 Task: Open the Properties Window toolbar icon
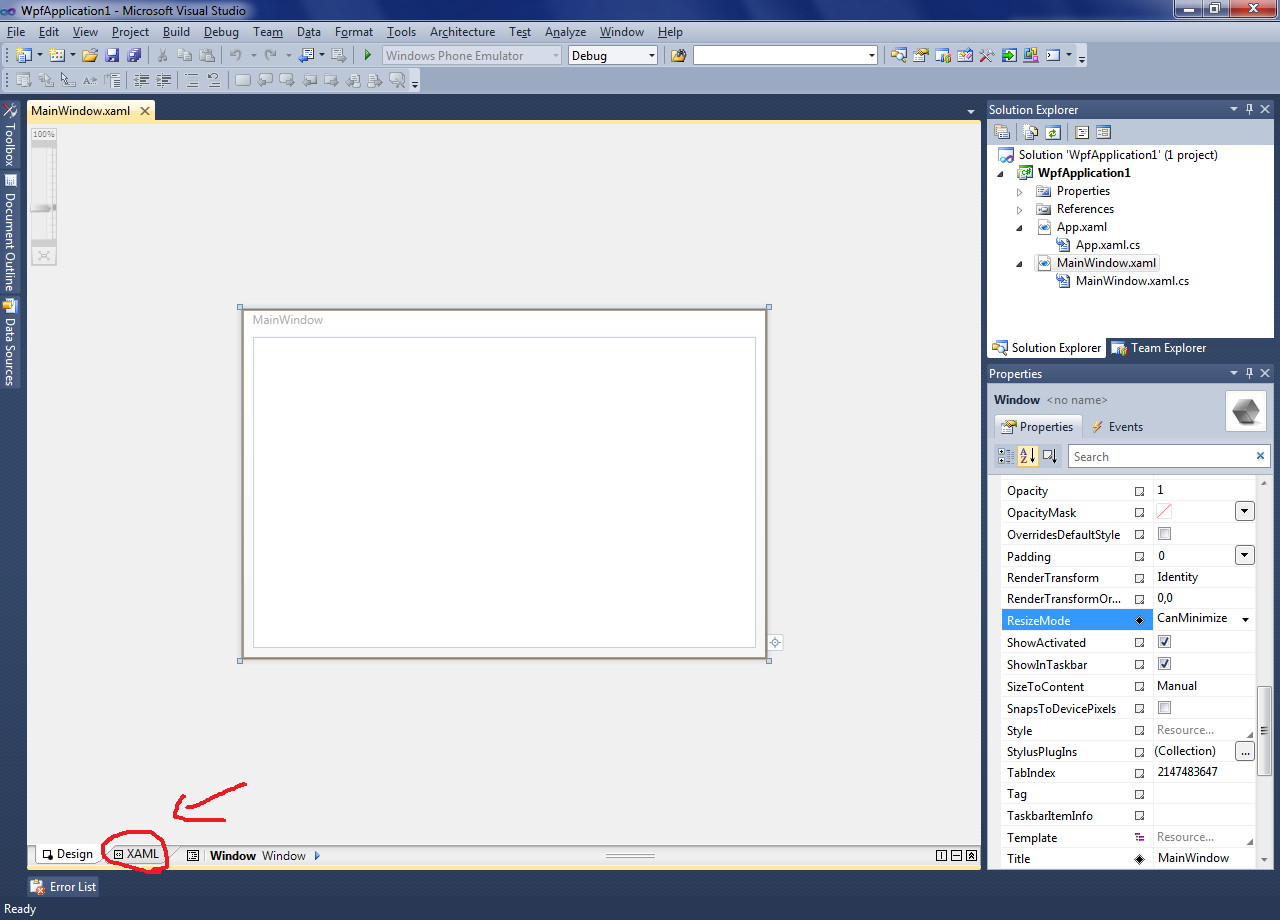coord(921,56)
